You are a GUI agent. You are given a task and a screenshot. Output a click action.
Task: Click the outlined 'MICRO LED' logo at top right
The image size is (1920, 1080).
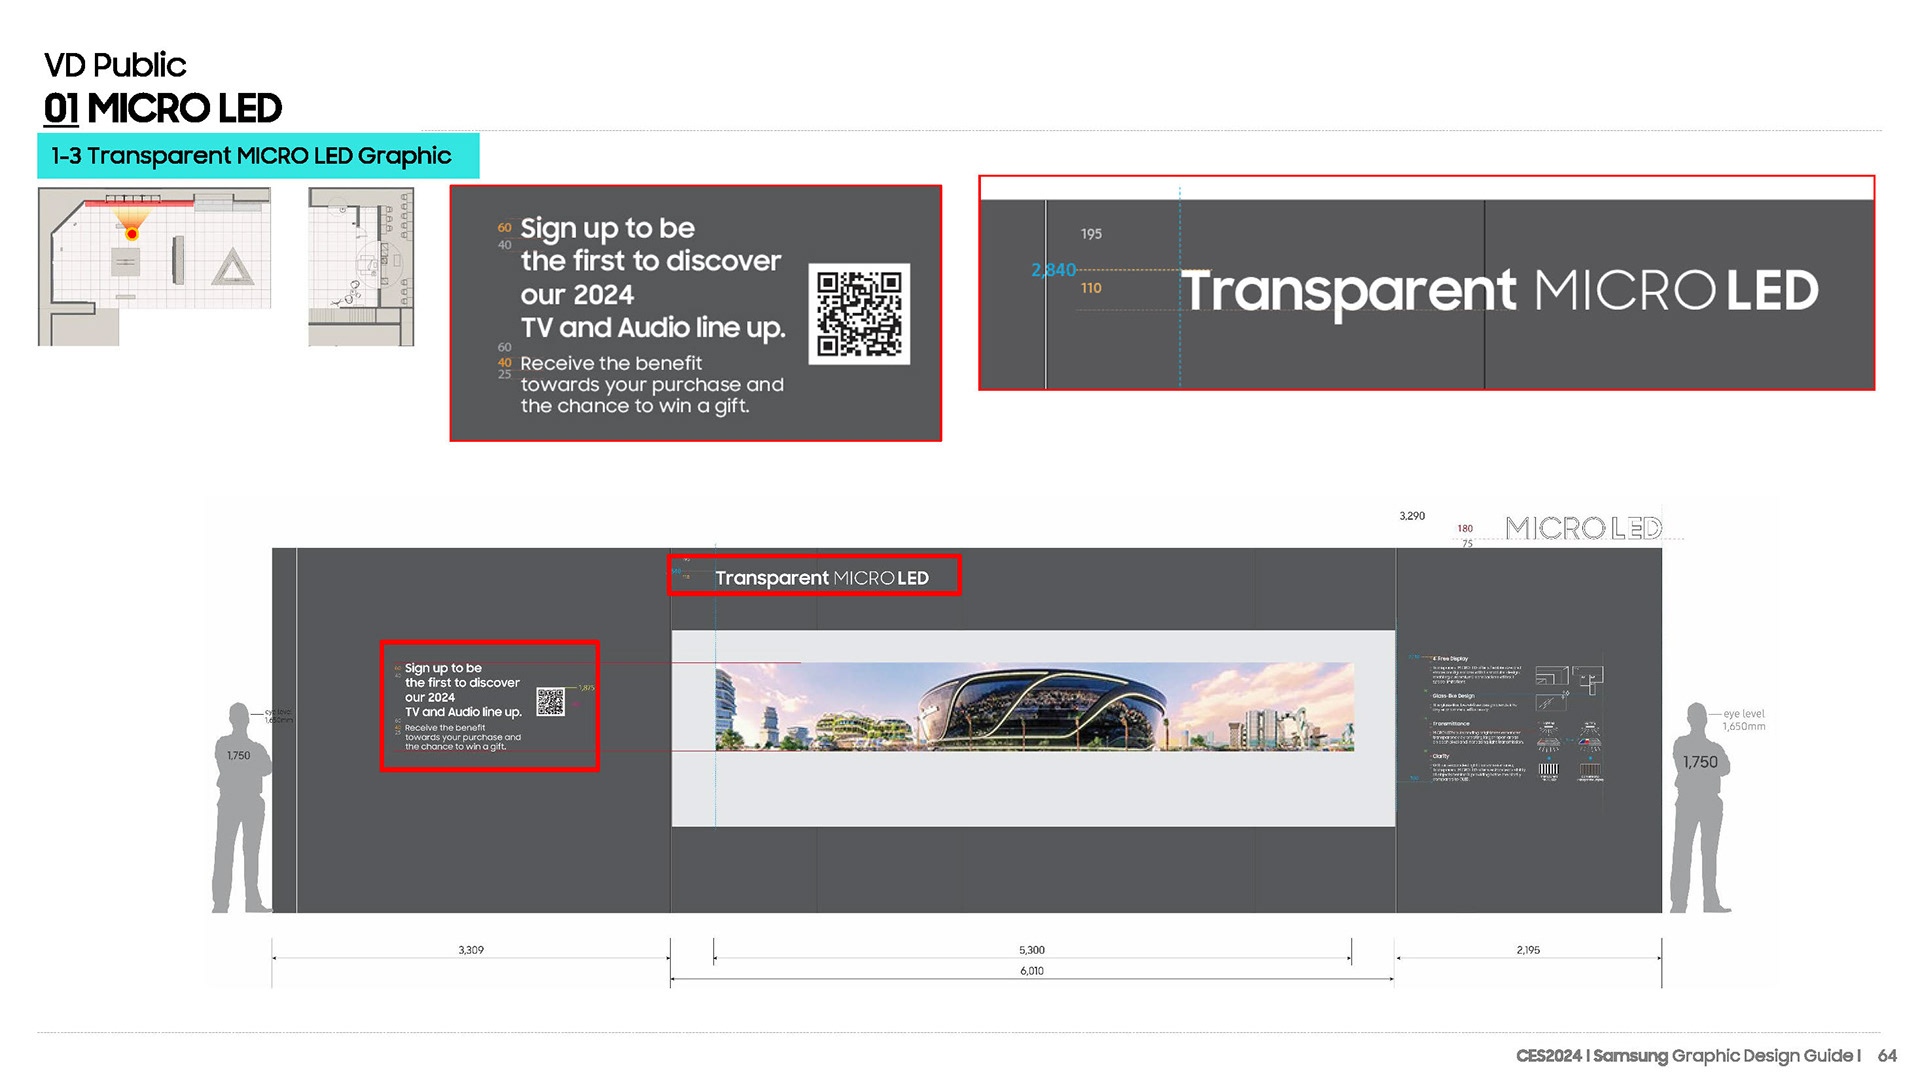tap(1583, 528)
